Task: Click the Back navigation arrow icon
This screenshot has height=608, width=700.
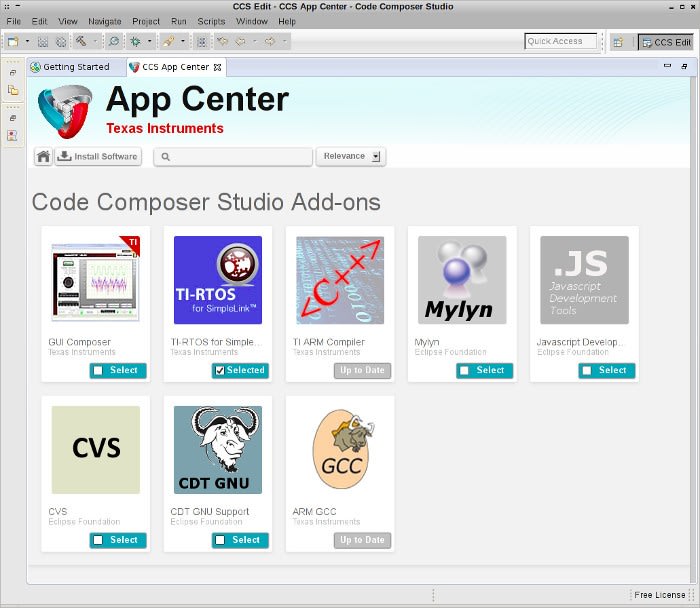Action: (x=241, y=42)
